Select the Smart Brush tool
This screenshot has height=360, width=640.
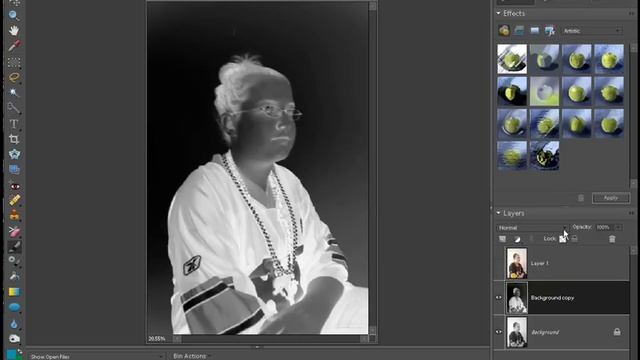pos(14,260)
